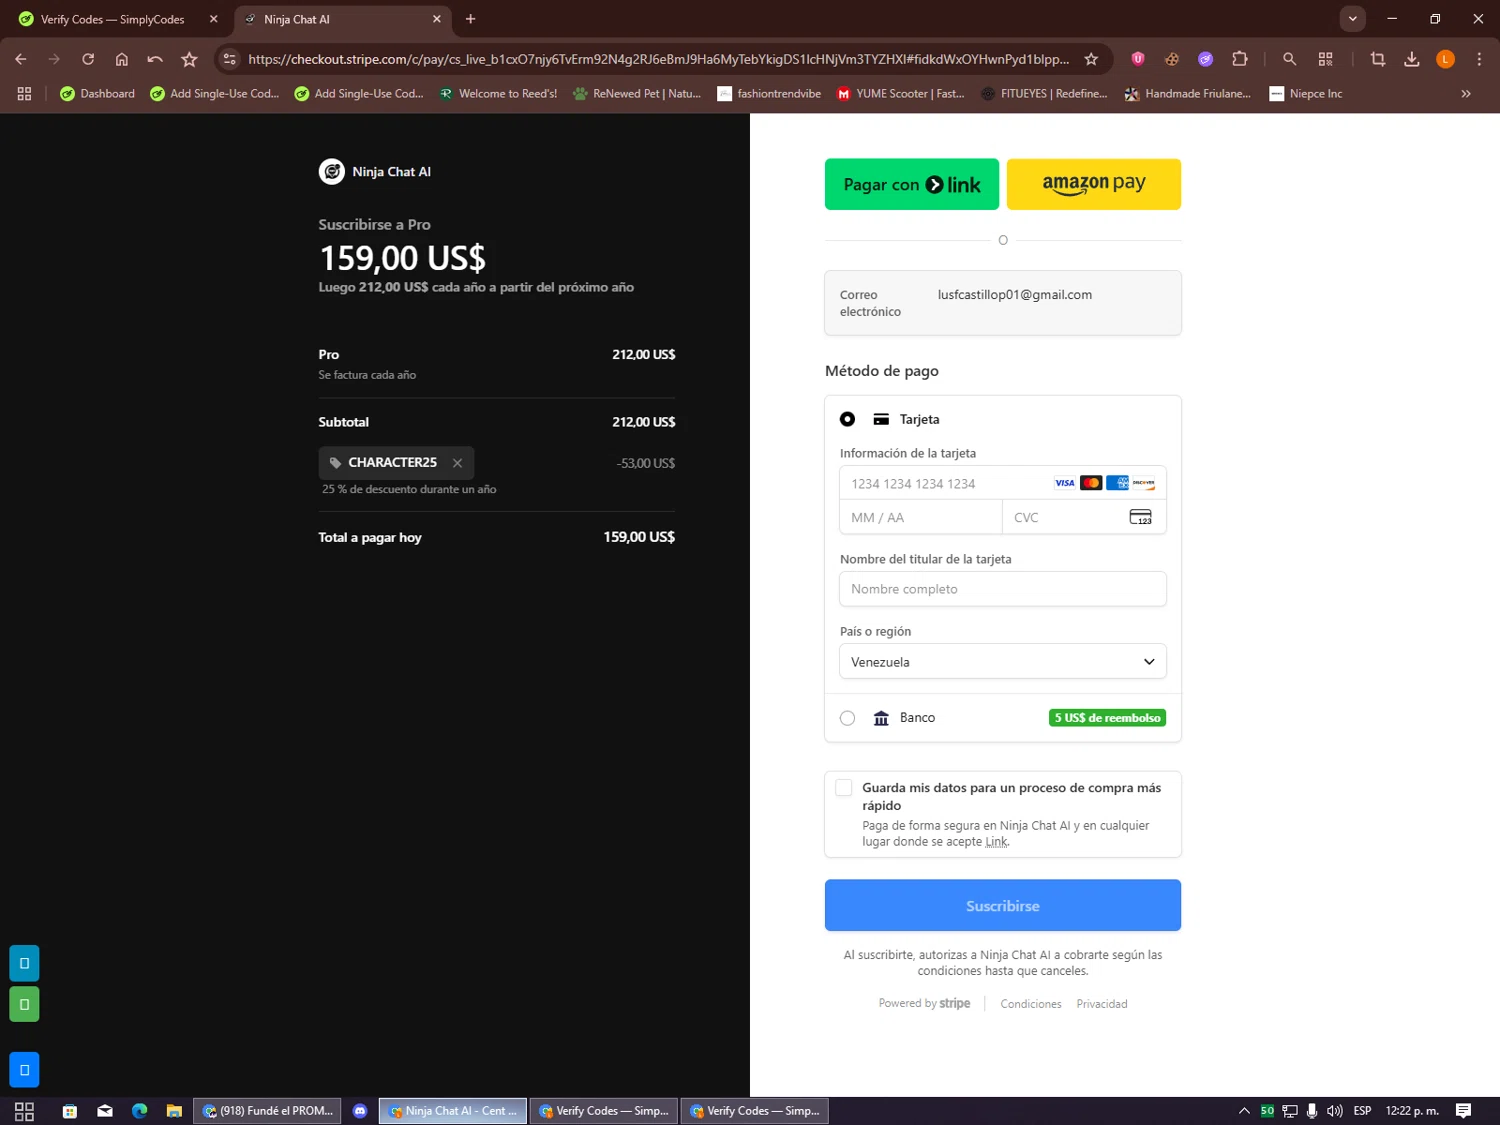Click the Banco bank building icon
Viewport: 1500px width, 1125px height.
(881, 718)
